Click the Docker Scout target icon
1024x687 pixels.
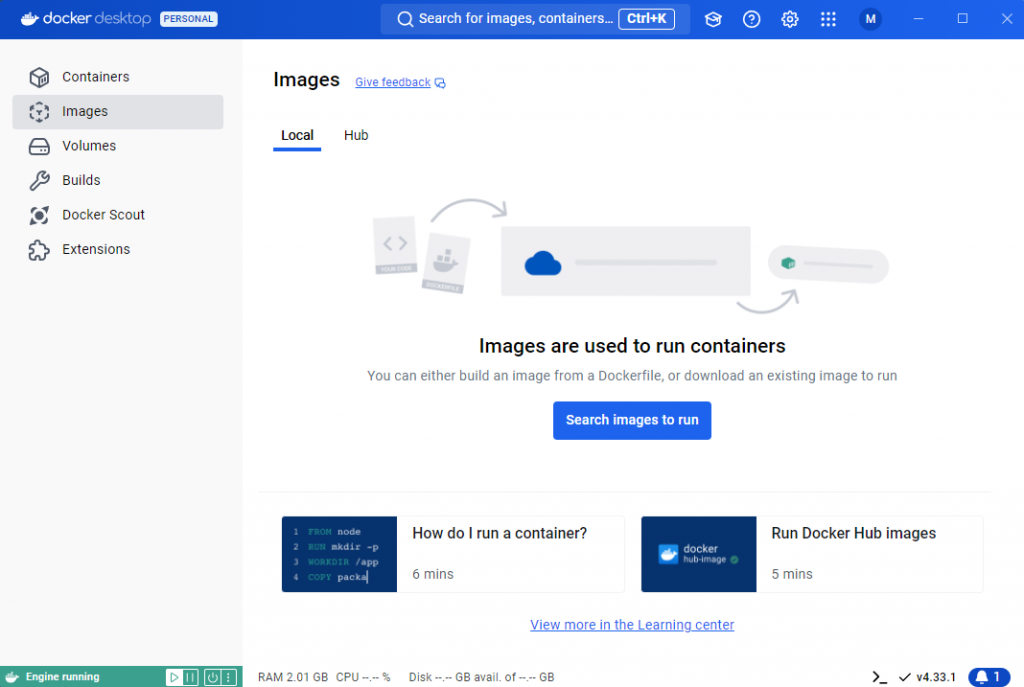(x=39, y=215)
